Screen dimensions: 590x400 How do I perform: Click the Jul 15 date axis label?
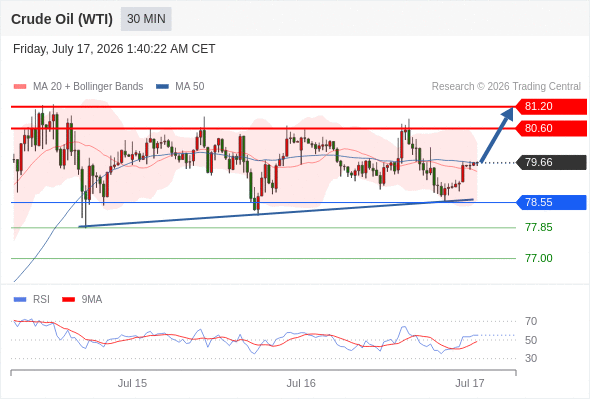coord(132,383)
